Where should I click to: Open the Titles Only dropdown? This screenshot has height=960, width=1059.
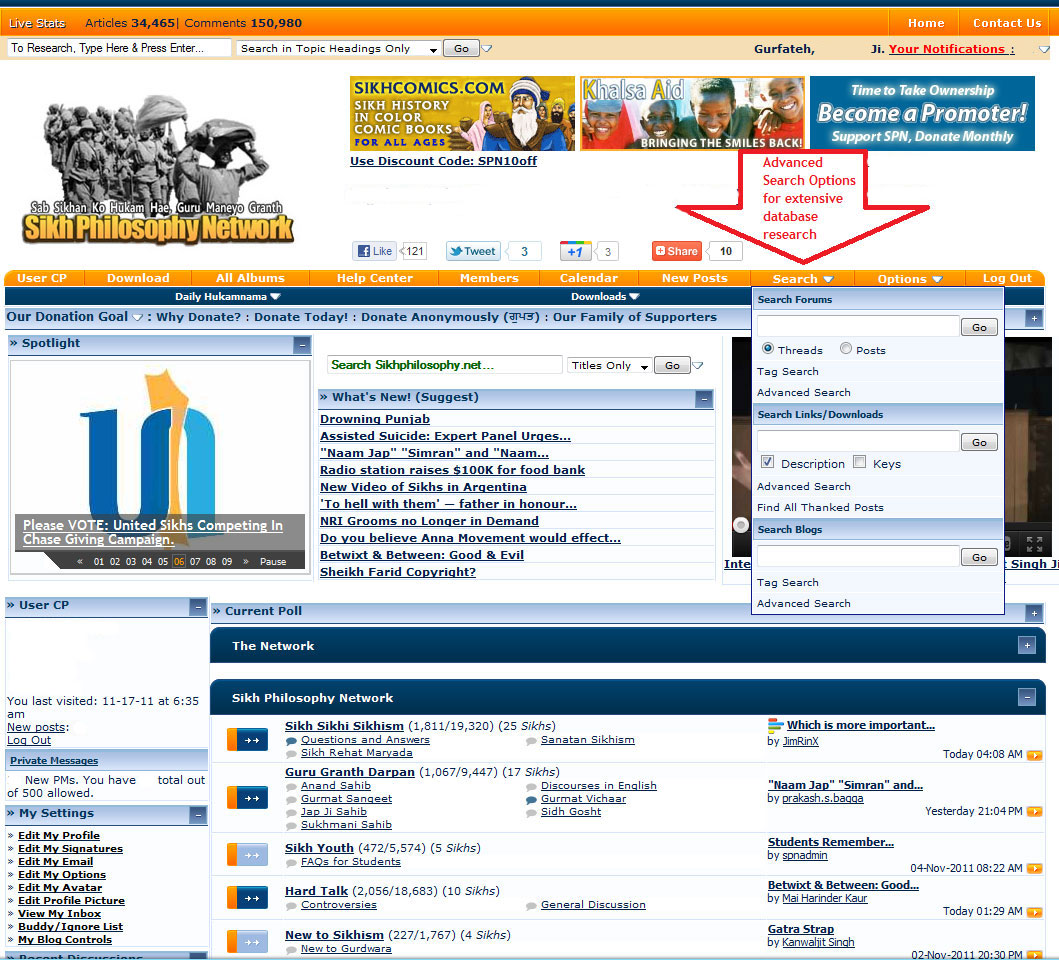[609, 365]
